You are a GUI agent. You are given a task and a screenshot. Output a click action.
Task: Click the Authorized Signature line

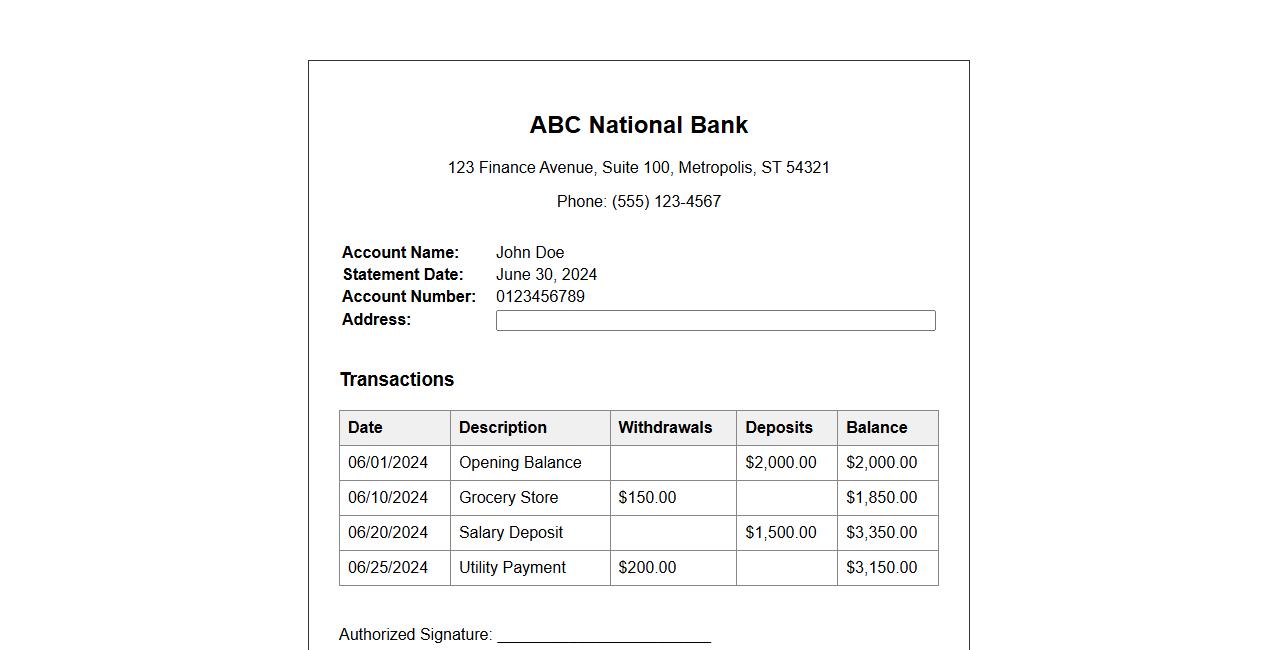coord(604,634)
